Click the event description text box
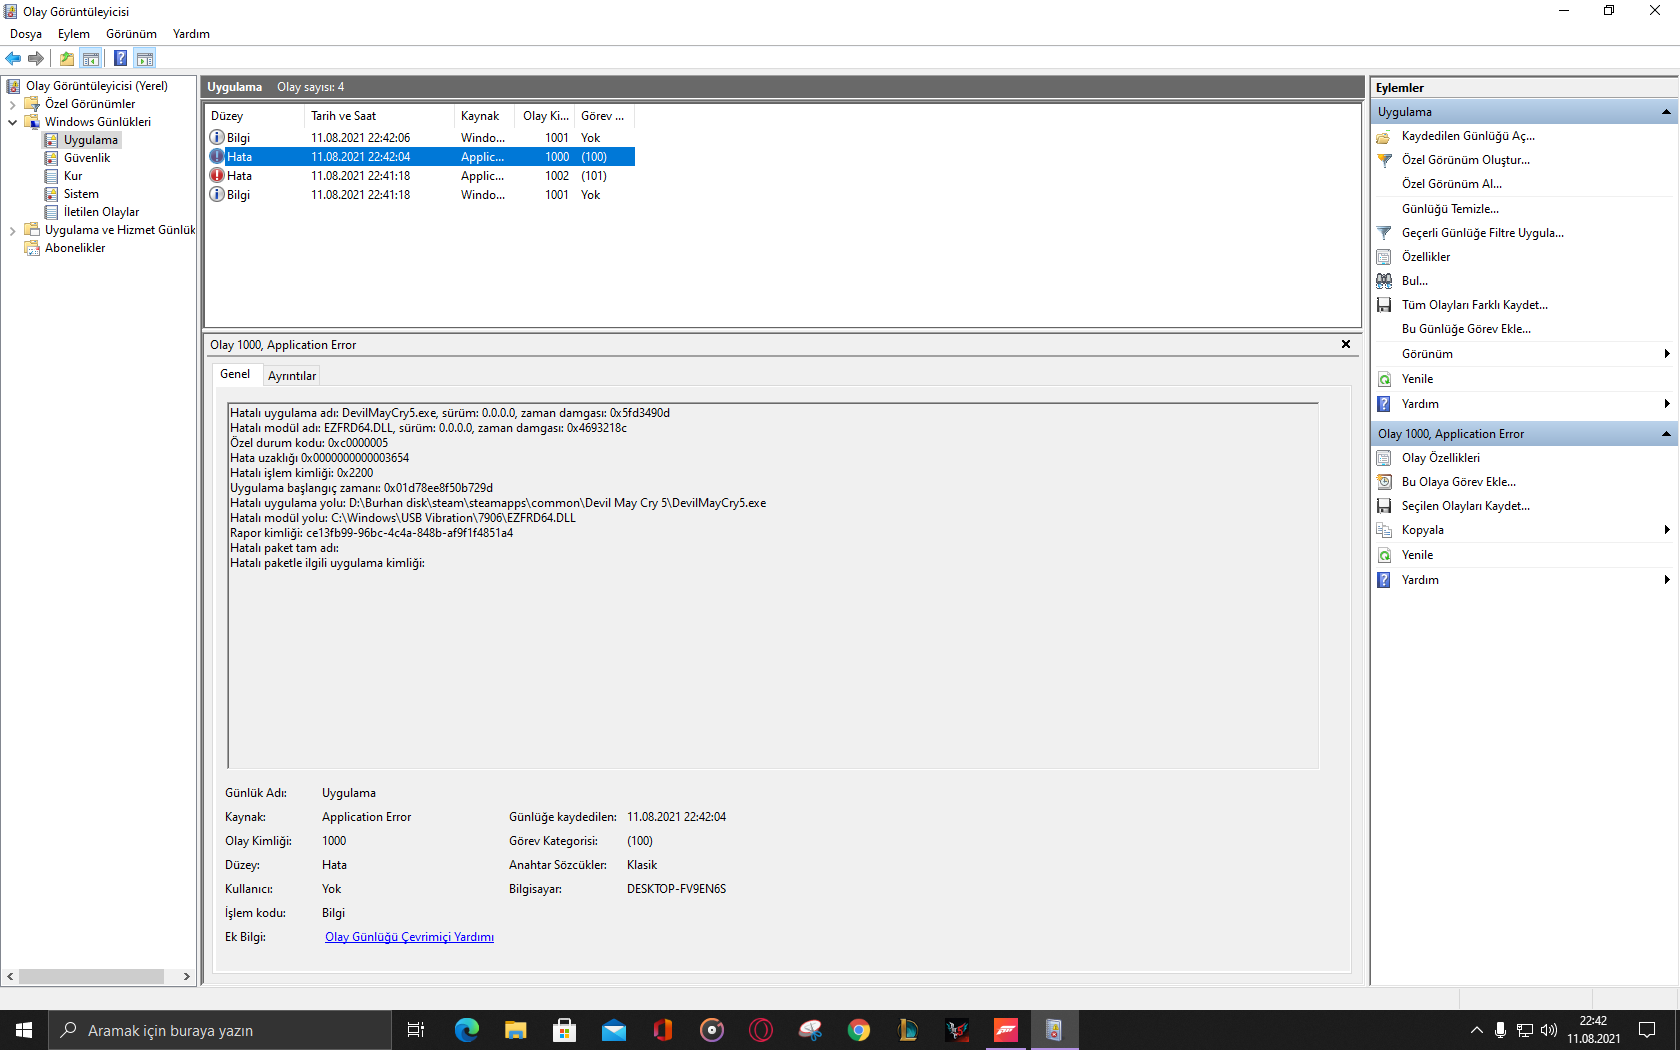Screen dimensions: 1680x1050 point(773,586)
